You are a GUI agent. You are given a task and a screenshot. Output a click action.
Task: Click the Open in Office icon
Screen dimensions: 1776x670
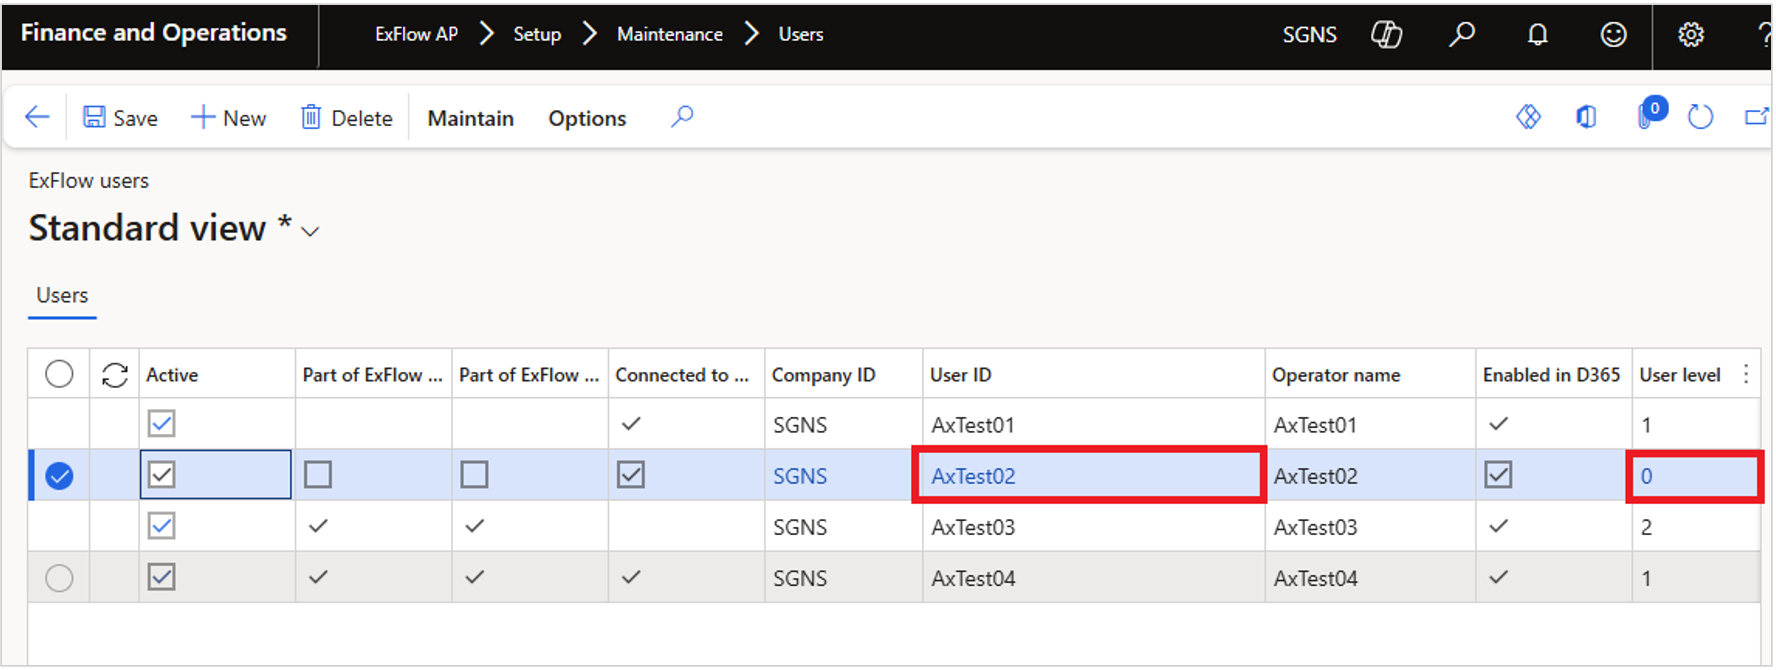click(x=1586, y=117)
